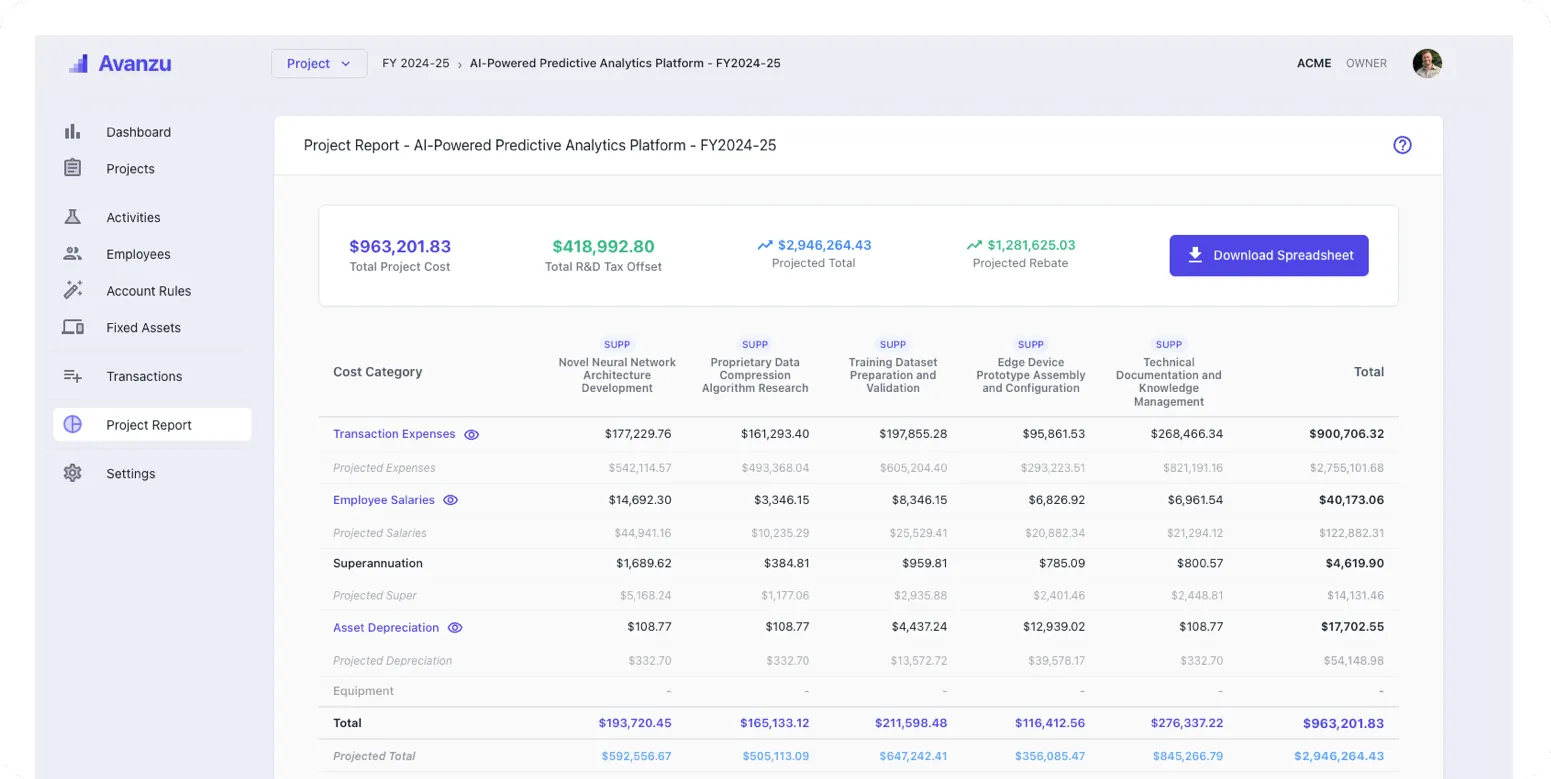Click the Fixed Assets icon
This screenshot has width=1551, height=779.
pyautogui.click(x=72, y=327)
